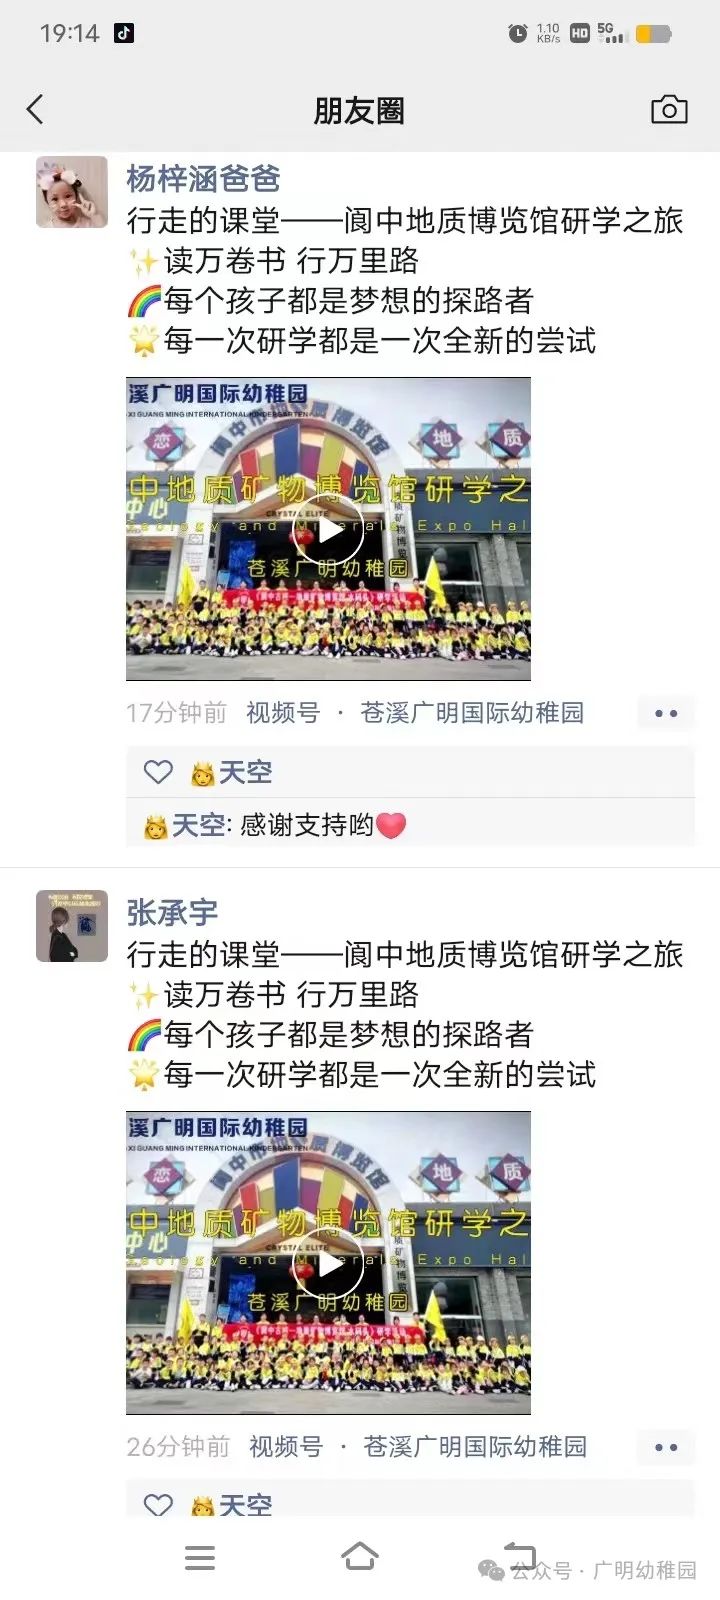
Task: Open the two-dot menu on the 17分钟前 post
Action: pos(666,713)
